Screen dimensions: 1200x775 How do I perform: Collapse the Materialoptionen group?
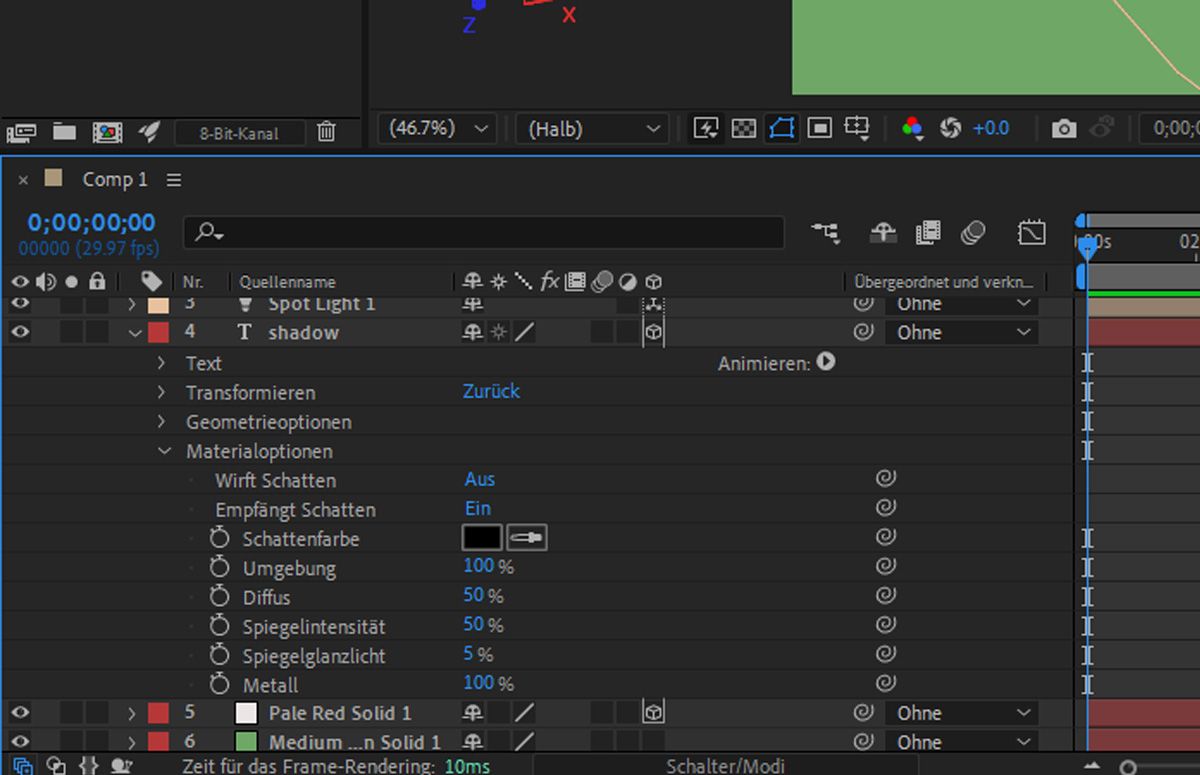click(x=165, y=451)
